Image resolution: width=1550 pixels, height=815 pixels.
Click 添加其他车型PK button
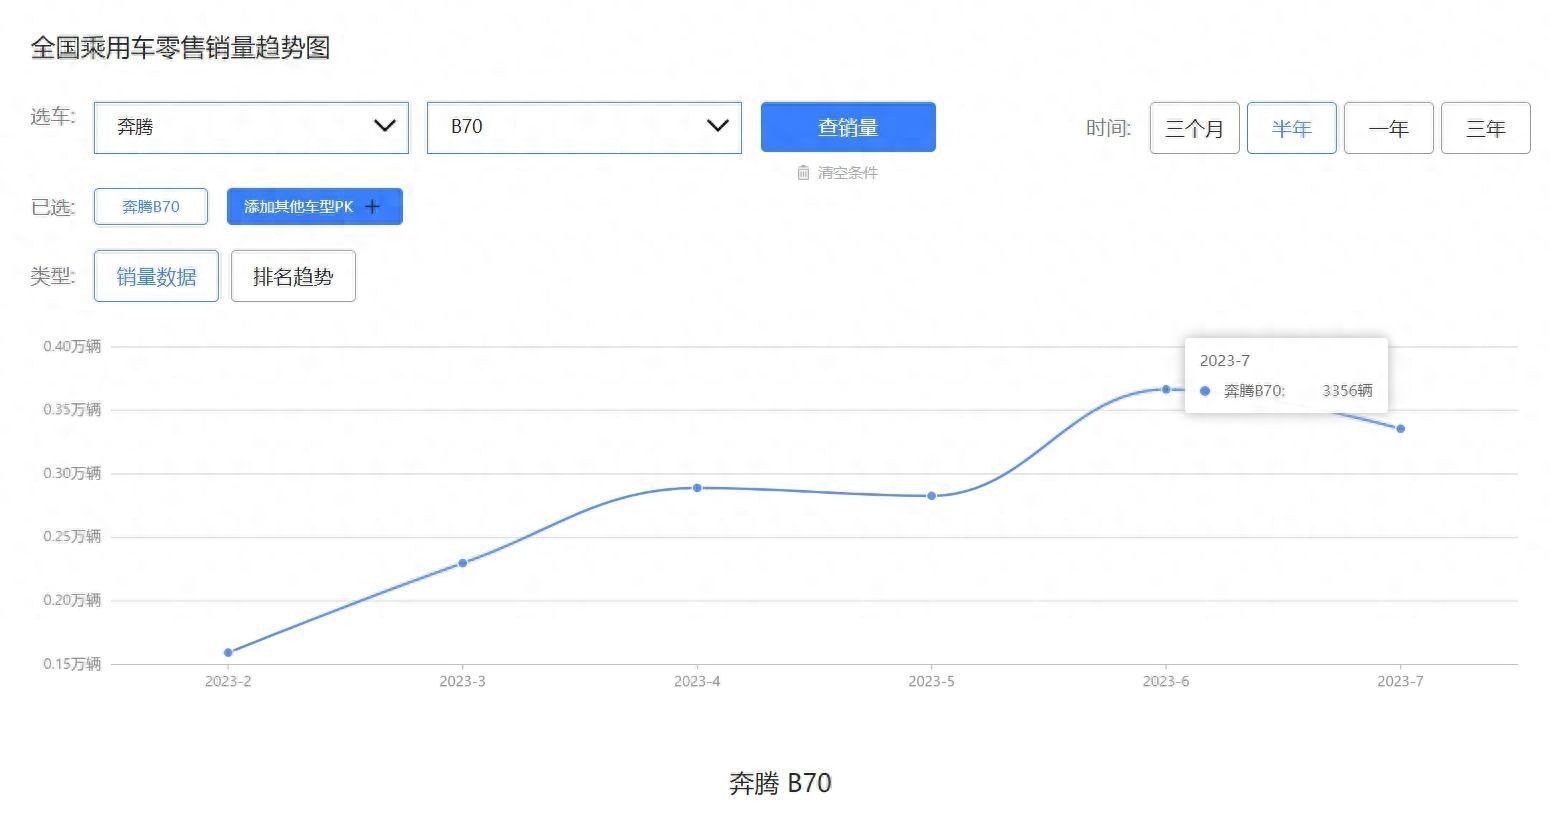click(315, 207)
